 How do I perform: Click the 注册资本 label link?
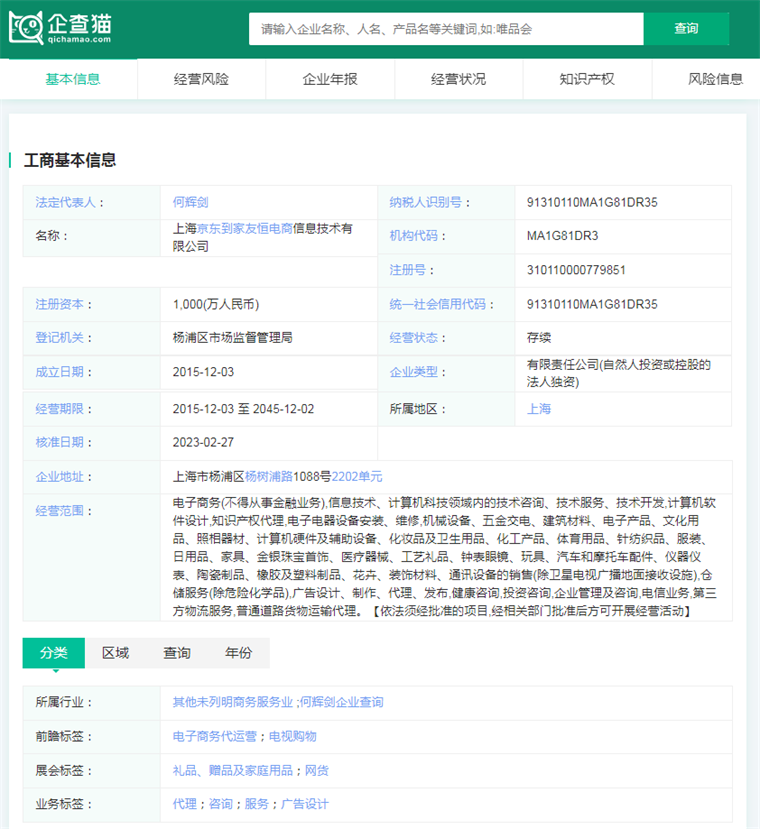[x=59, y=305]
